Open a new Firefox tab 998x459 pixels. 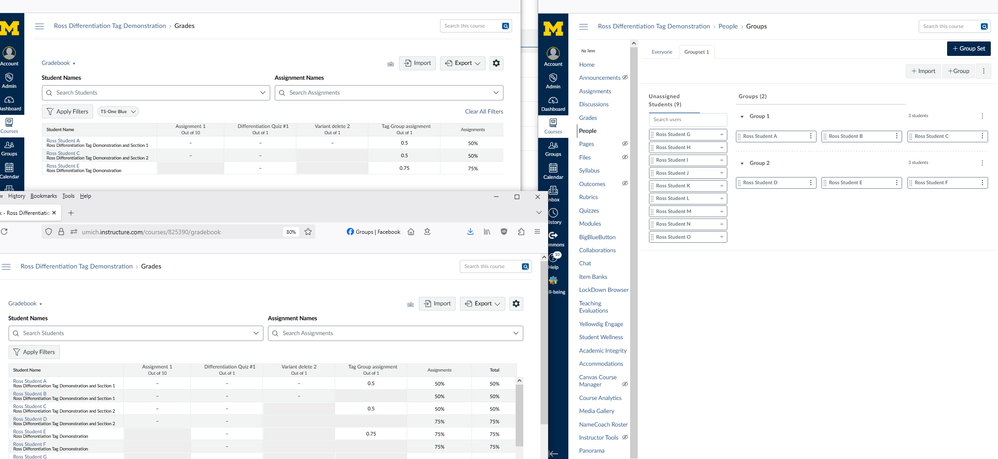coord(71,213)
